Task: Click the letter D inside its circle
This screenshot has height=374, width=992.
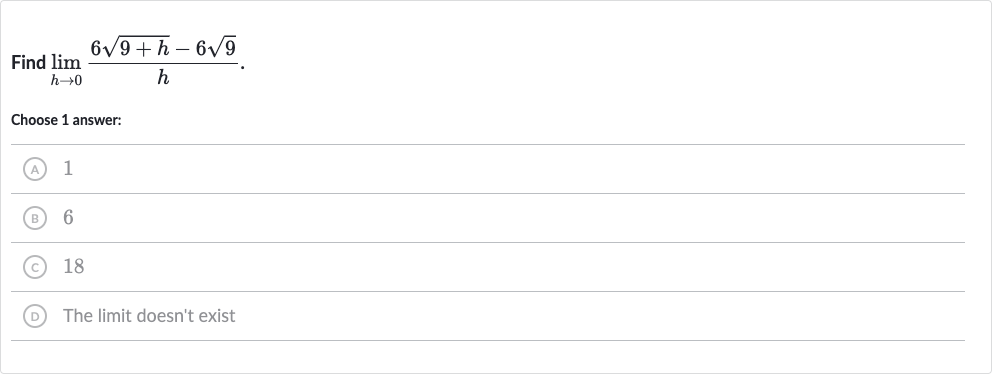Action: (x=35, y=316)
